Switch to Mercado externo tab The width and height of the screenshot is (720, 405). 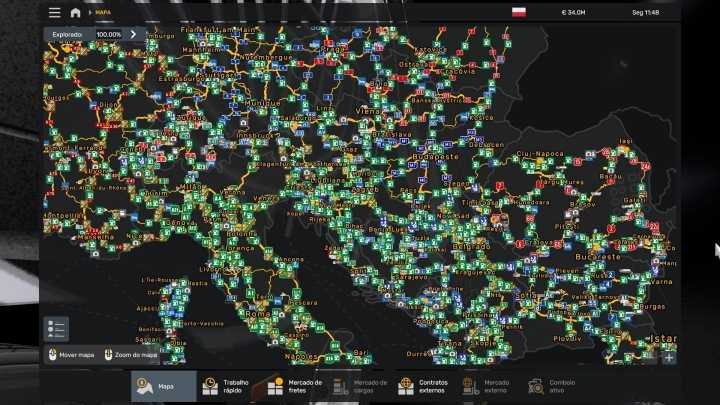[488, 386]
